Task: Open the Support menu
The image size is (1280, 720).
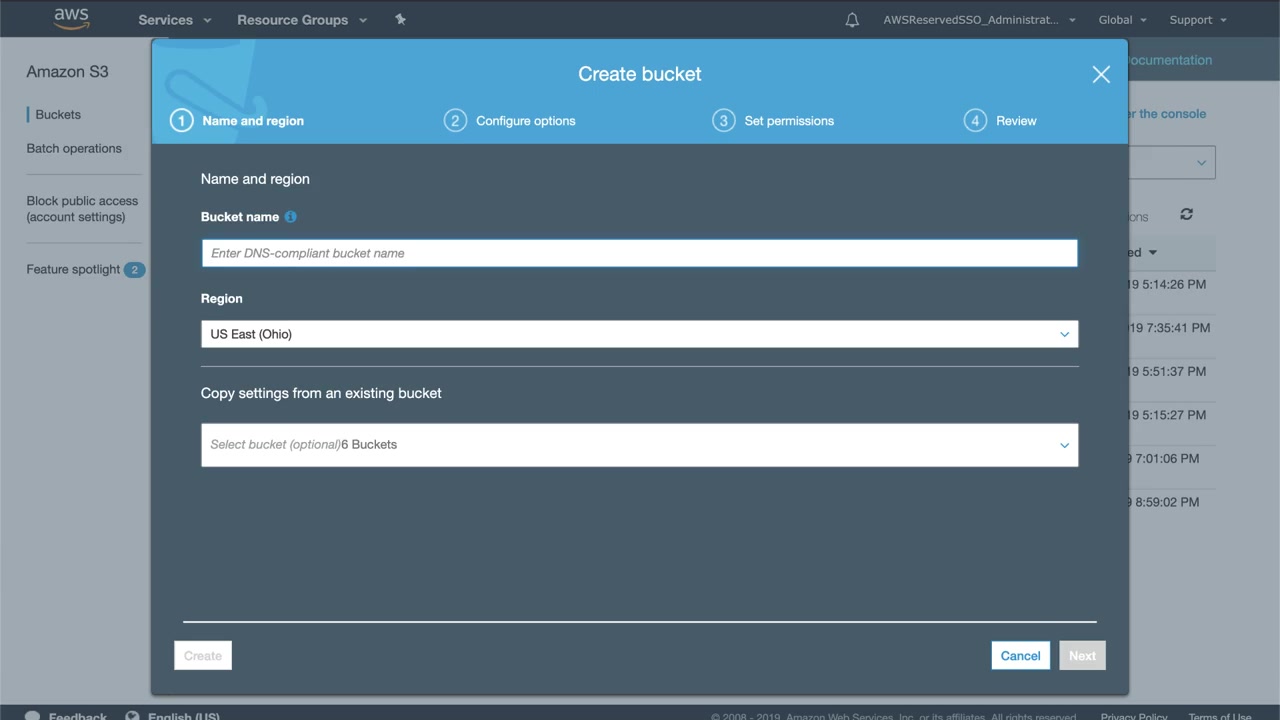Action: pos(1197,20)
